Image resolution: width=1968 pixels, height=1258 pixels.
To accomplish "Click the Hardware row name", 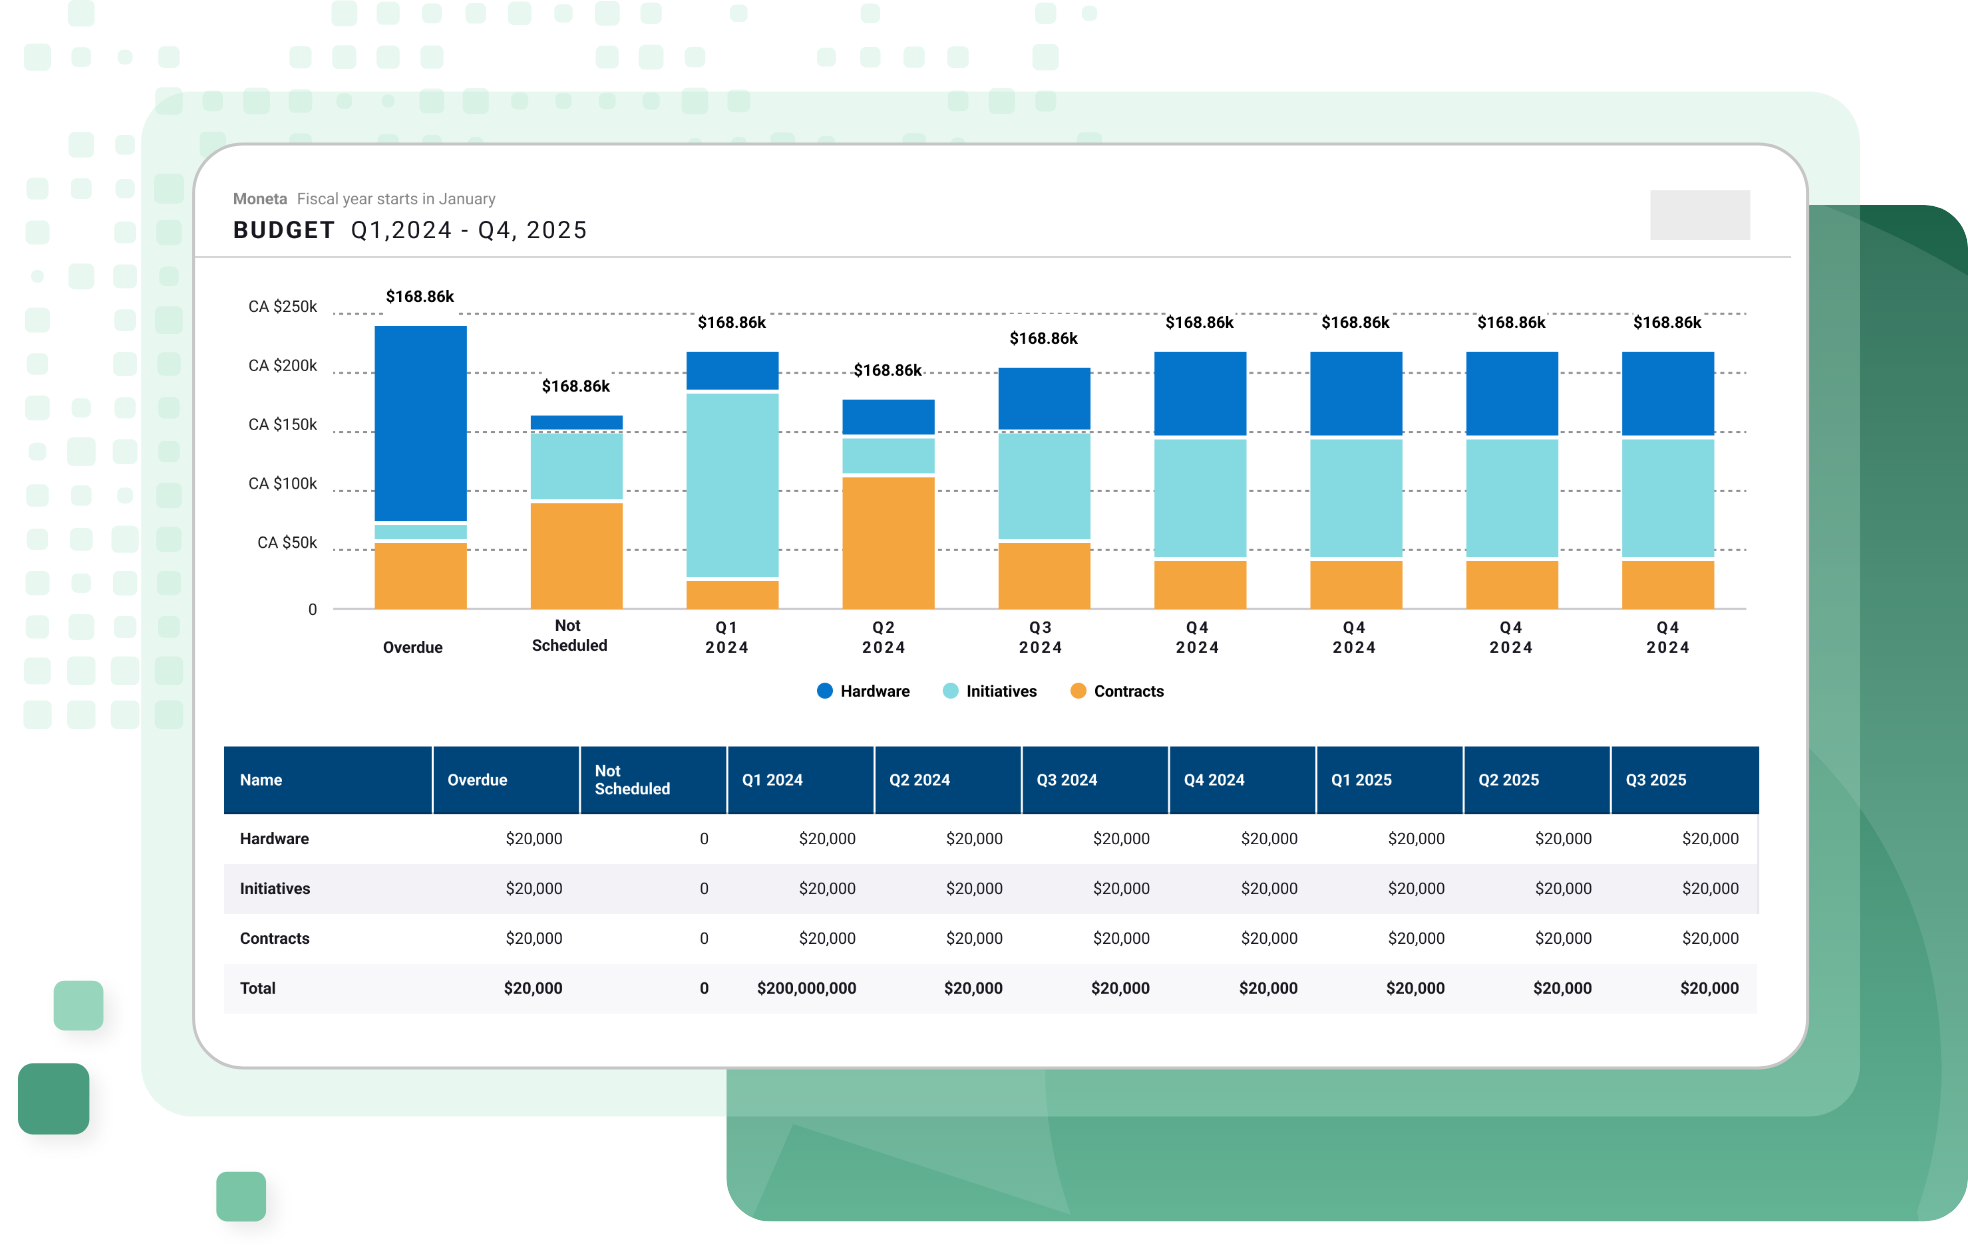I will tap(274, 839).
